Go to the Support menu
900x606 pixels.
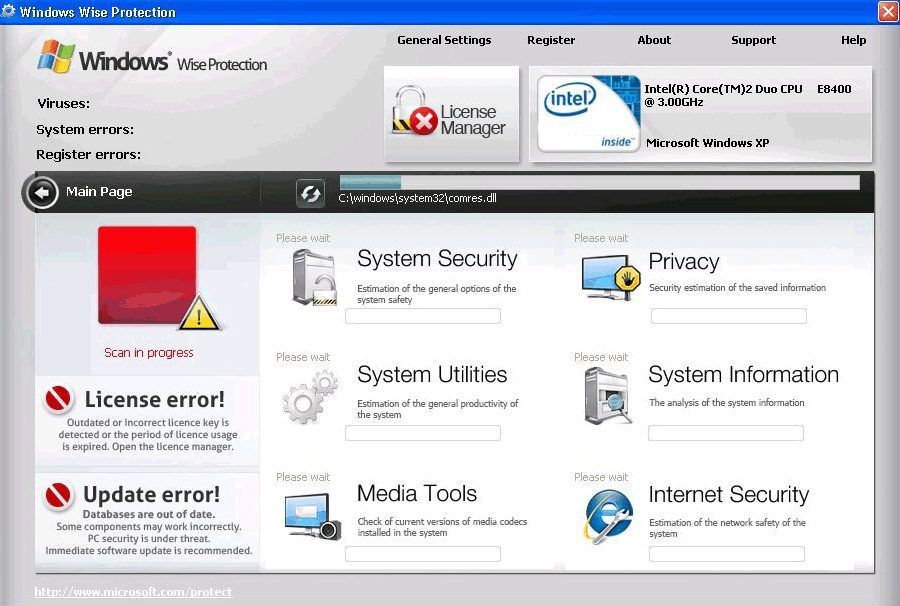point(753,40)
